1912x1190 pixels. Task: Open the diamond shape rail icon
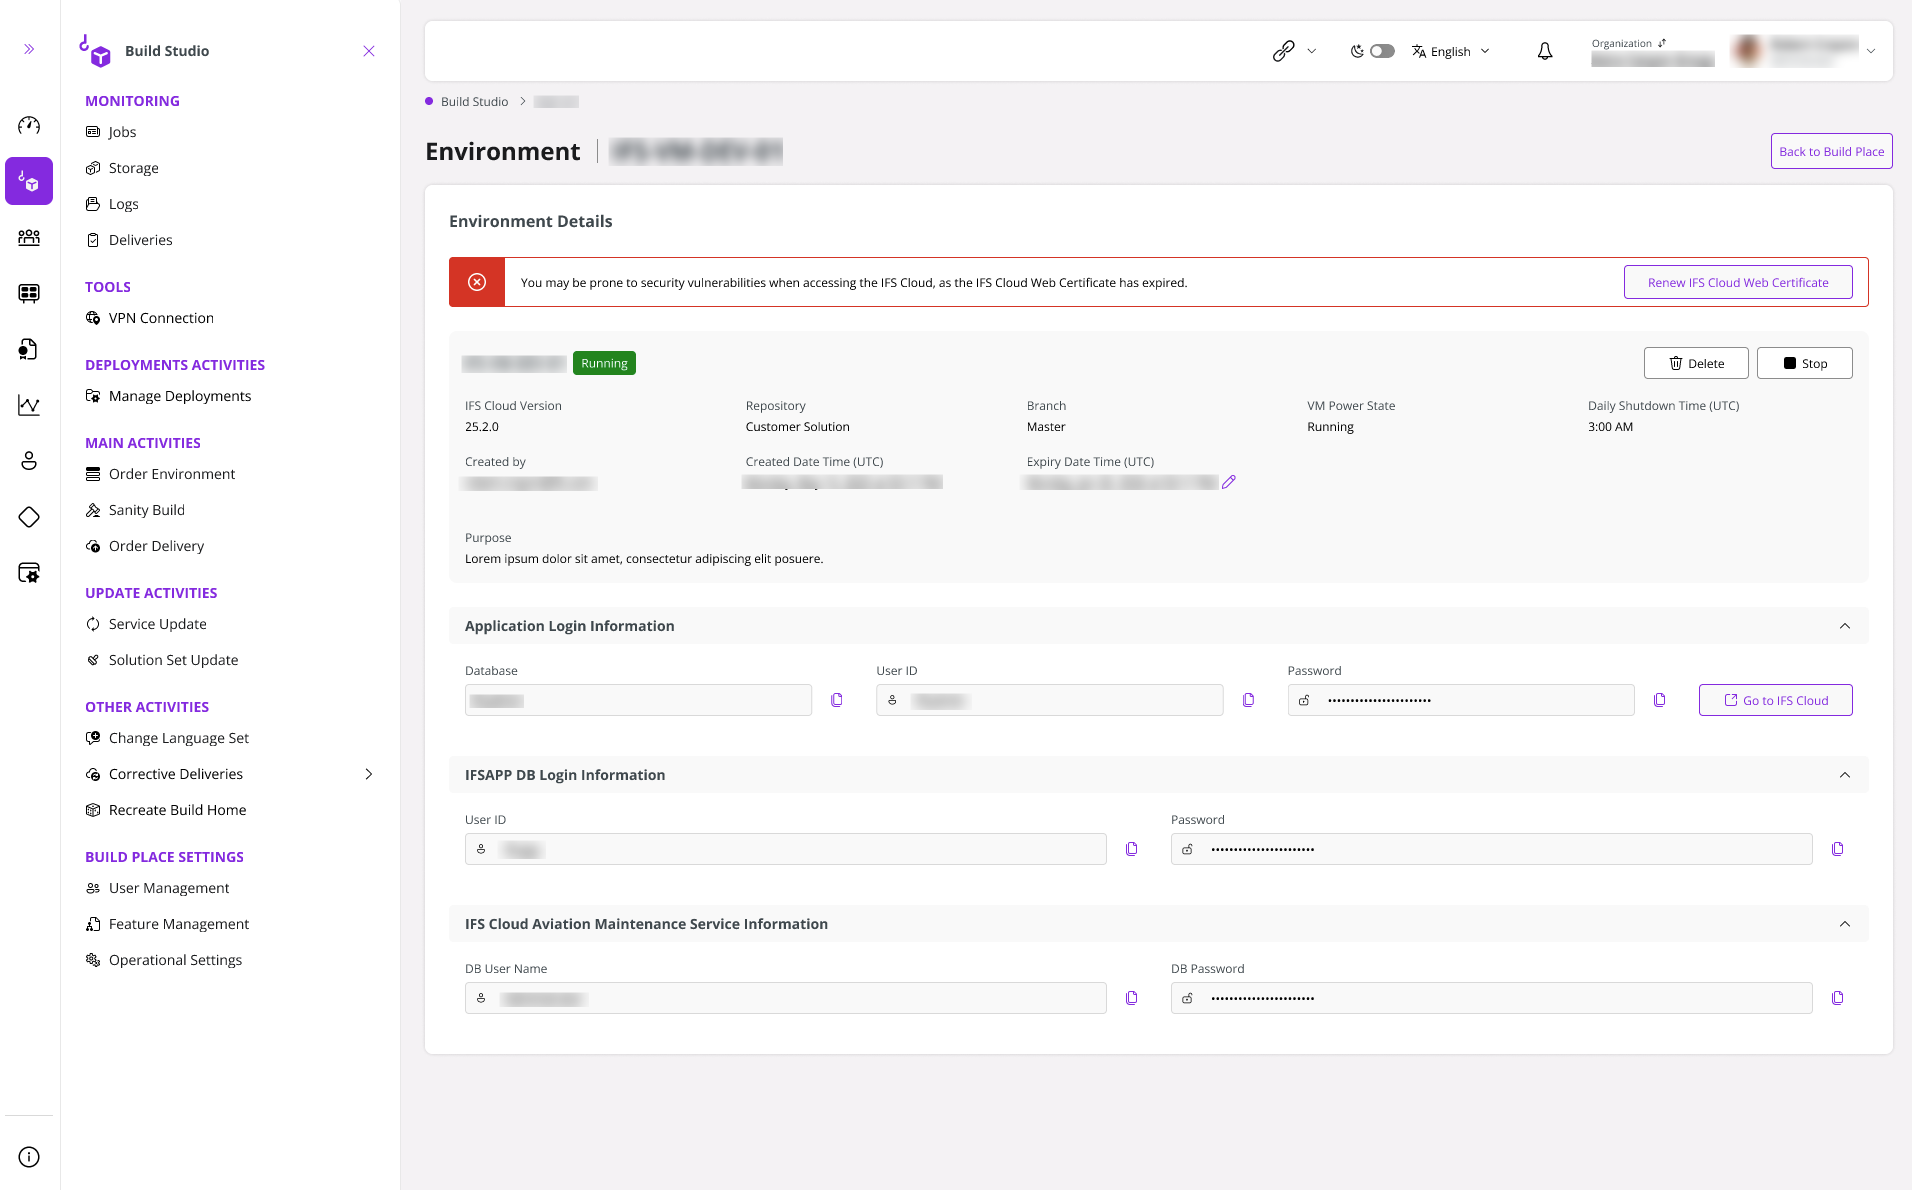(x=29, y=517)
